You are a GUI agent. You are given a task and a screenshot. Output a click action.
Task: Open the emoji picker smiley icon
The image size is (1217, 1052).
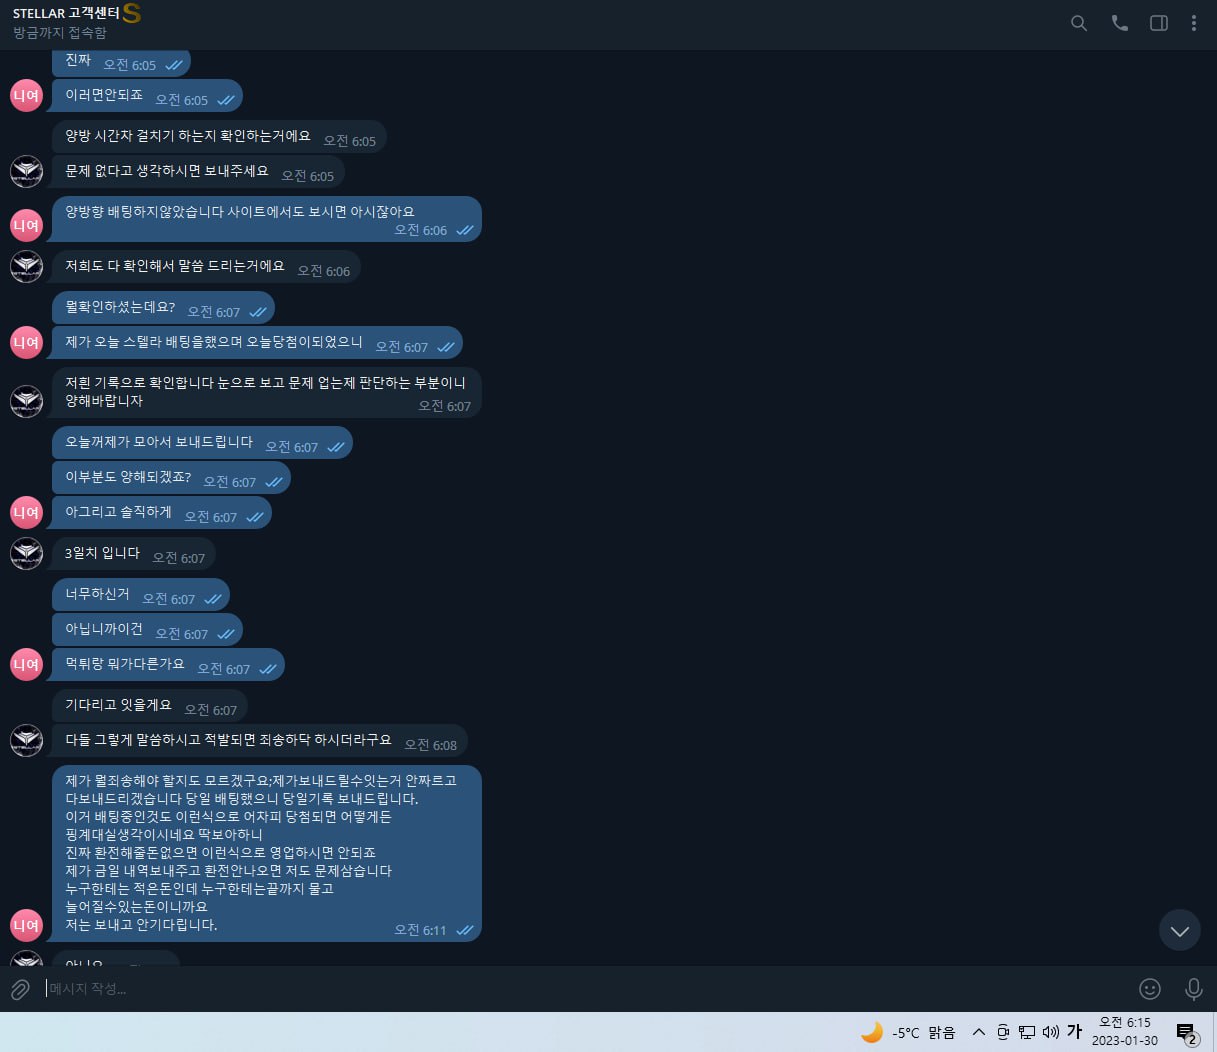1150,989
